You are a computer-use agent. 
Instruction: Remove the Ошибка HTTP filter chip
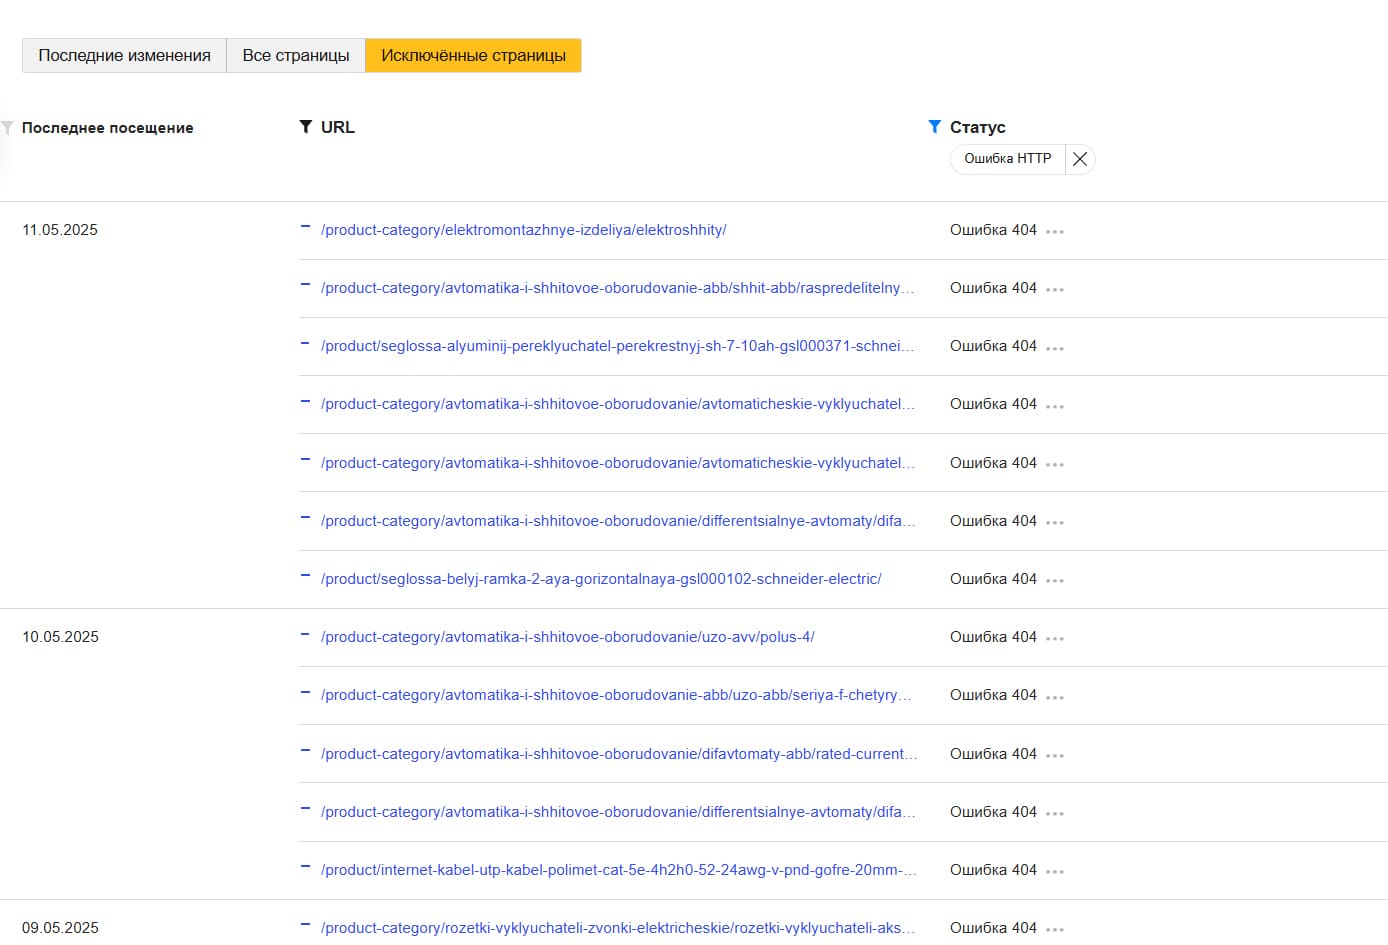coord(1080,159)
